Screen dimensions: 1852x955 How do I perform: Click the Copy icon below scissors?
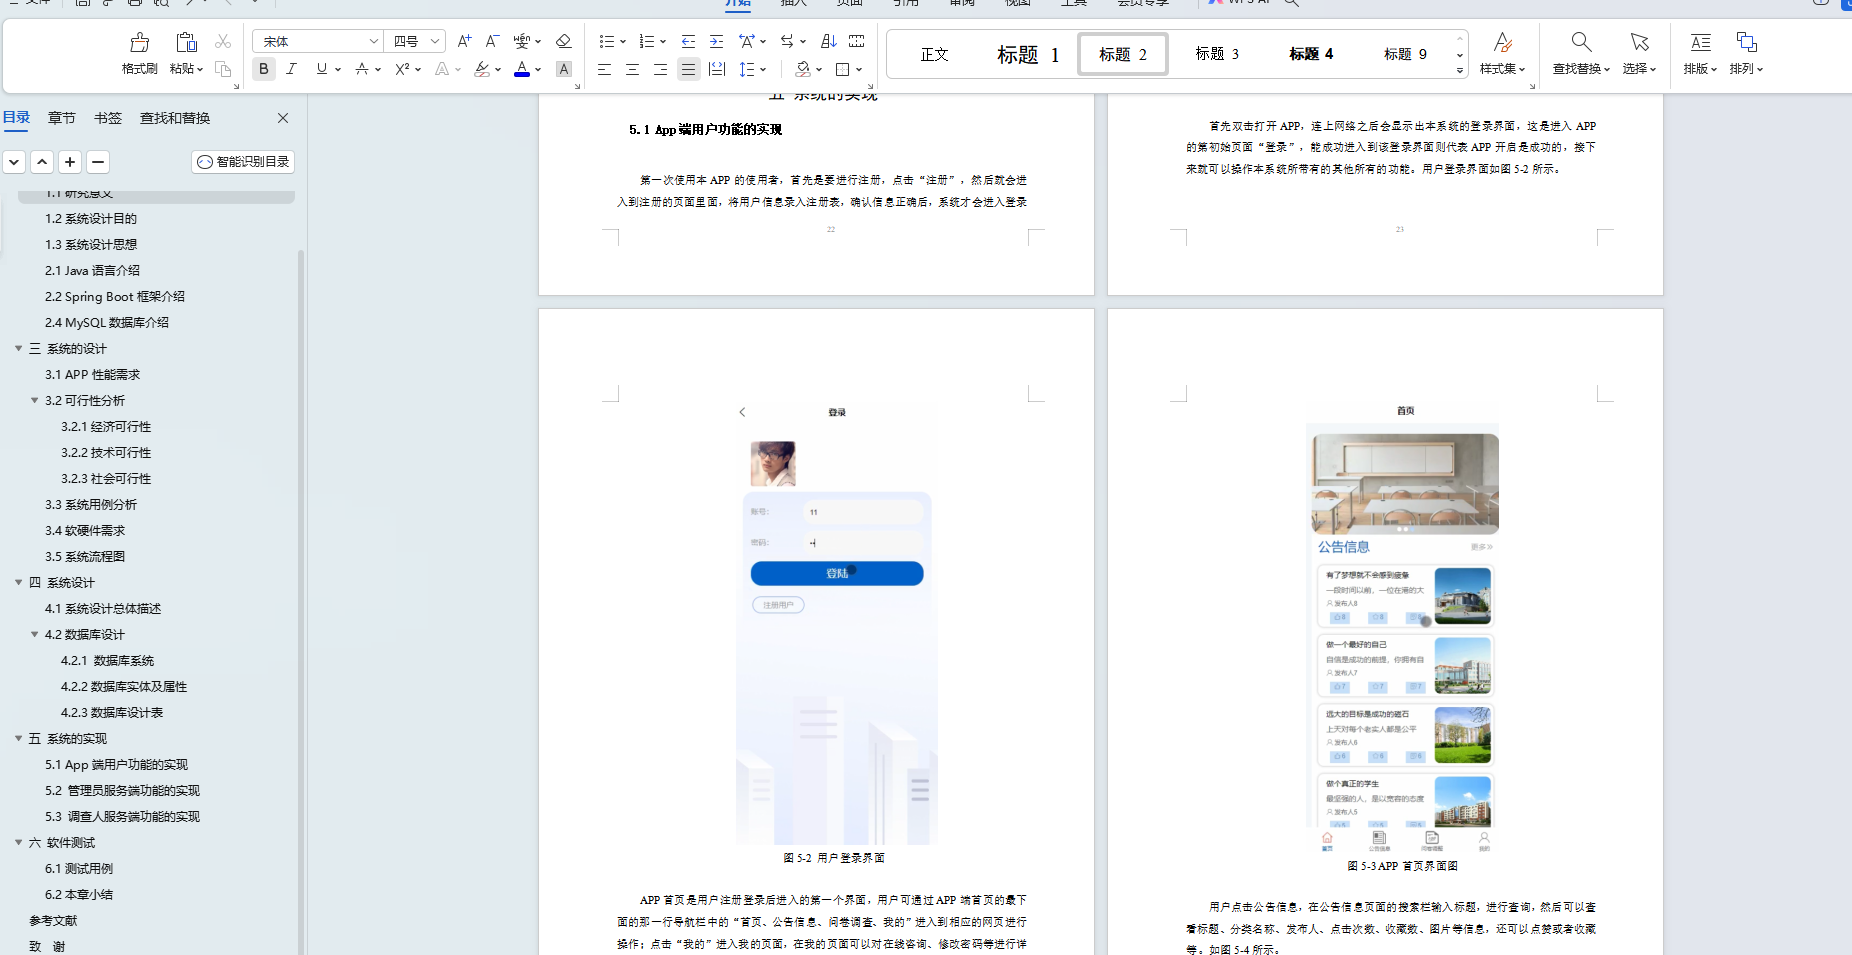coord(223,69)
